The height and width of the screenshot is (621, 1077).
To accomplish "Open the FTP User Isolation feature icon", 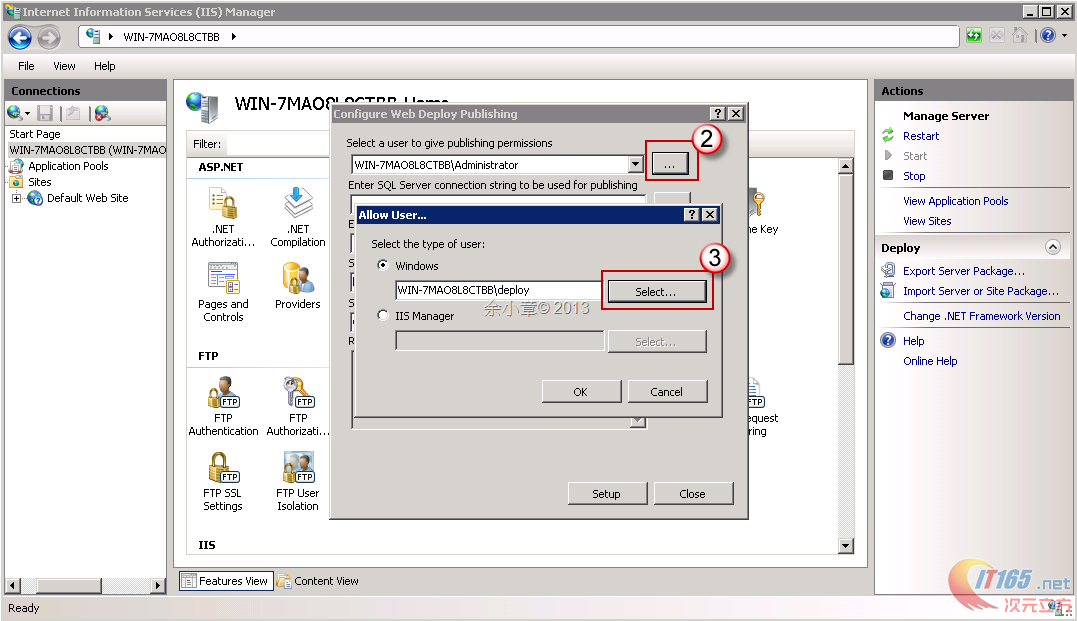I will 298,467.
